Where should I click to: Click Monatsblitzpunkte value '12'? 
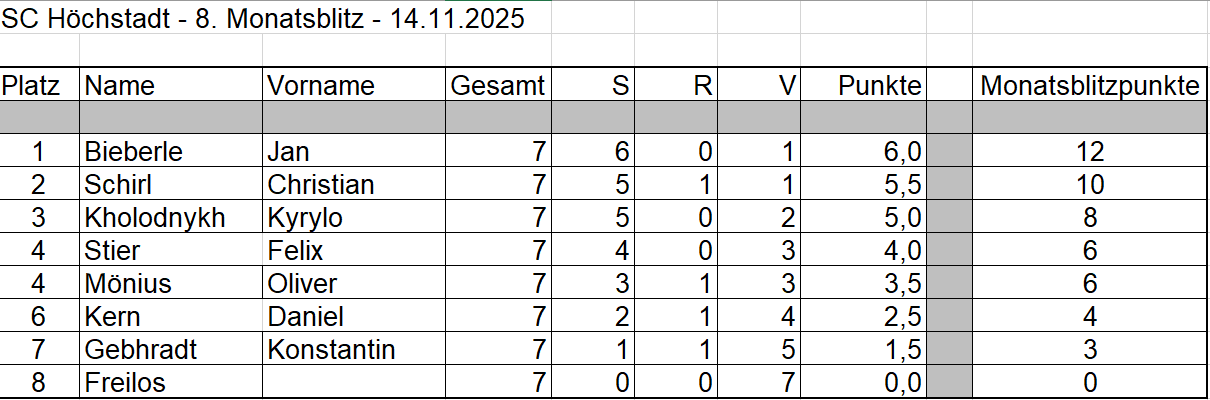click(1089, 152)
